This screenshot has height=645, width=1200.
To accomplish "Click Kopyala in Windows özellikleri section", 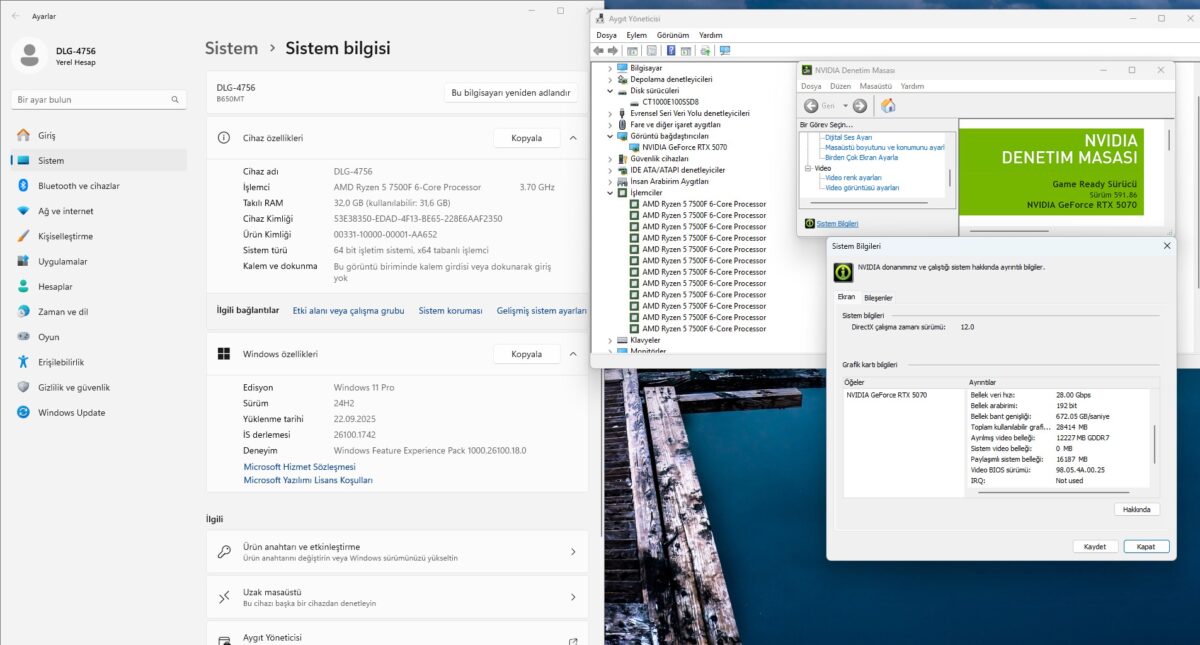I will click(x=527, y=354).
